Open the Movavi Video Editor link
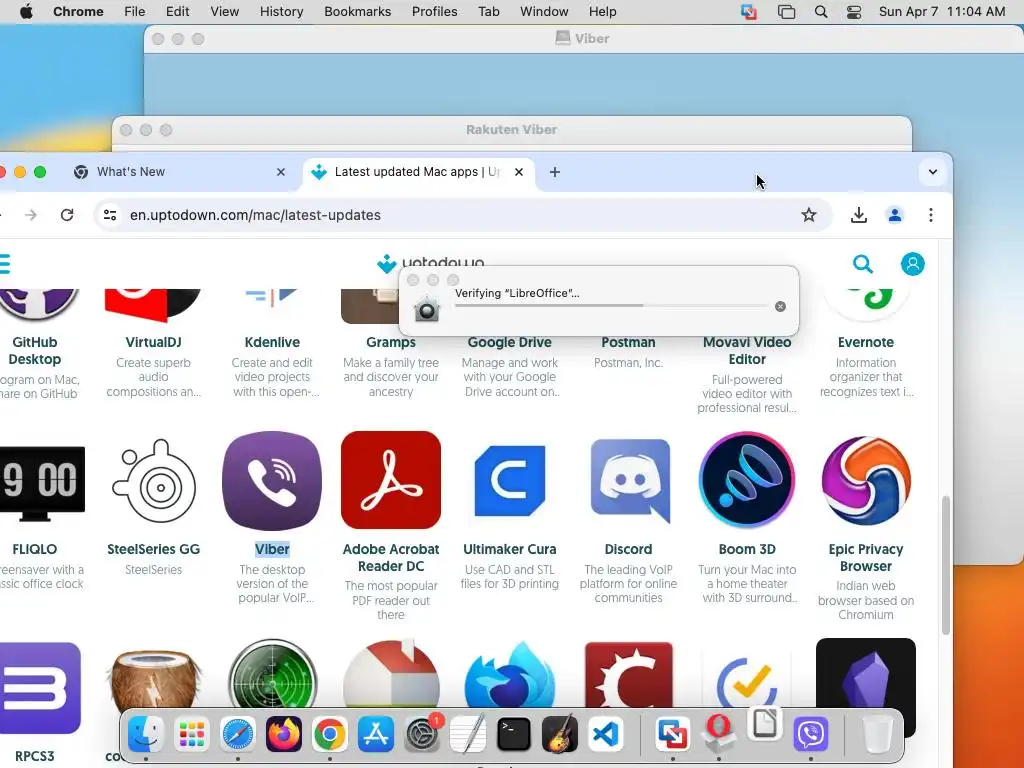Viewport: 1024px width, 768px height. tap(747, 351)
